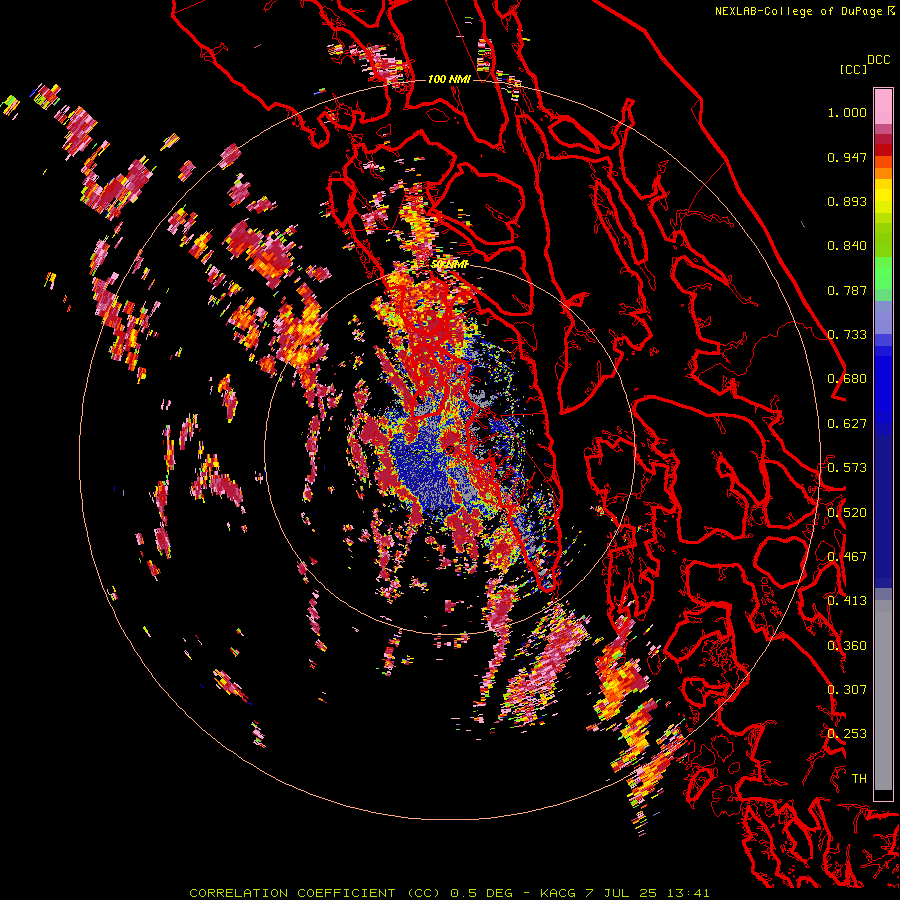This screenshot has height=900, width=900.
Task: Click the 0.840 legend value
Action: point(847,246)
